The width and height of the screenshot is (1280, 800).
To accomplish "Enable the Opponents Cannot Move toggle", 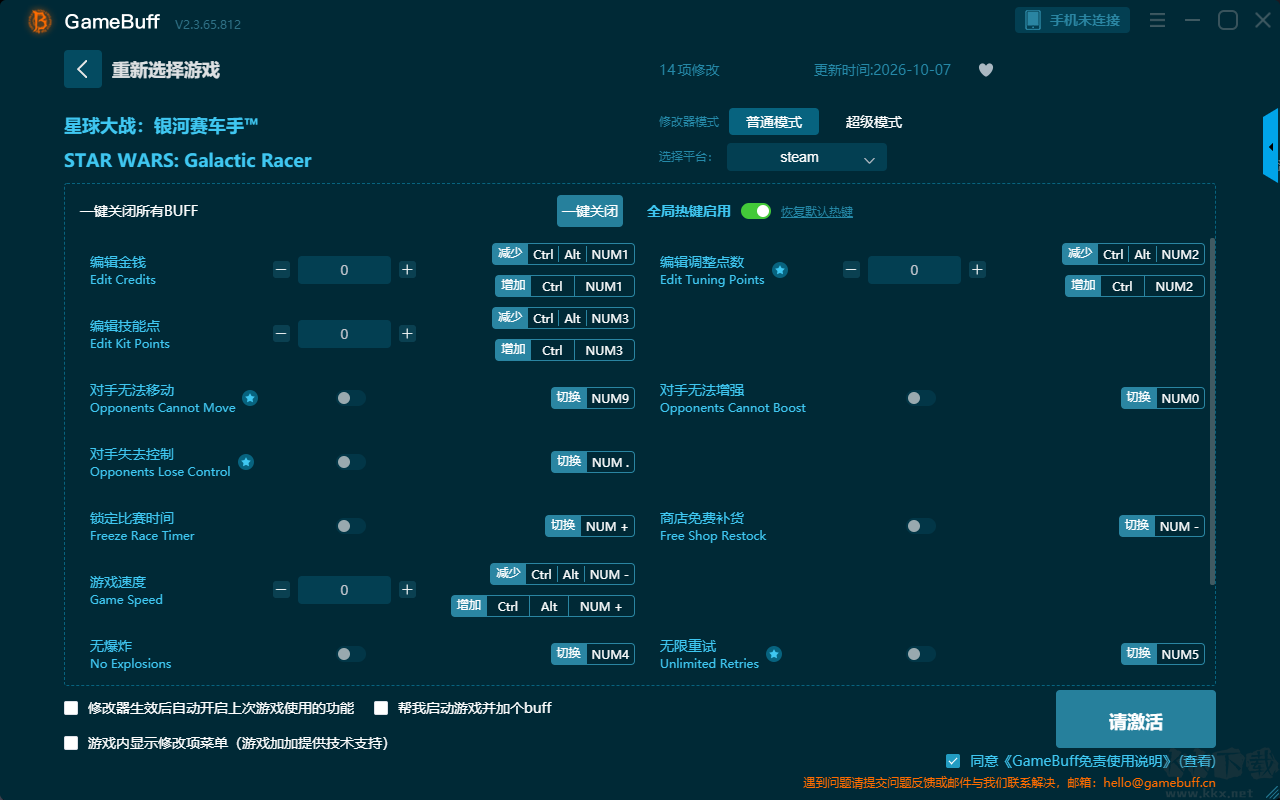I will (351, 398).
